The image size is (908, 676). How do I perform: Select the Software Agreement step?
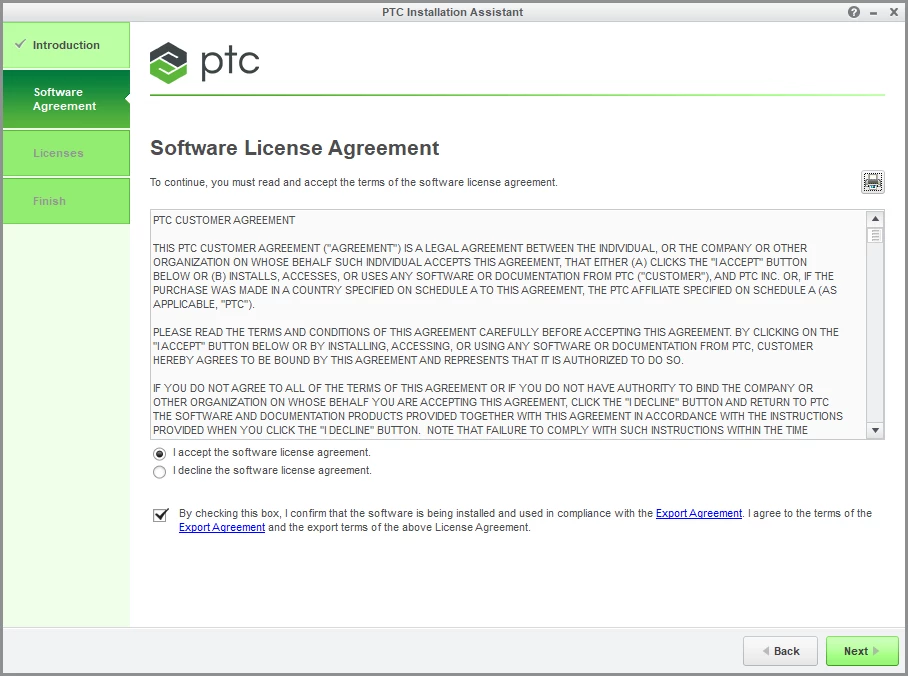pos(66,99)
